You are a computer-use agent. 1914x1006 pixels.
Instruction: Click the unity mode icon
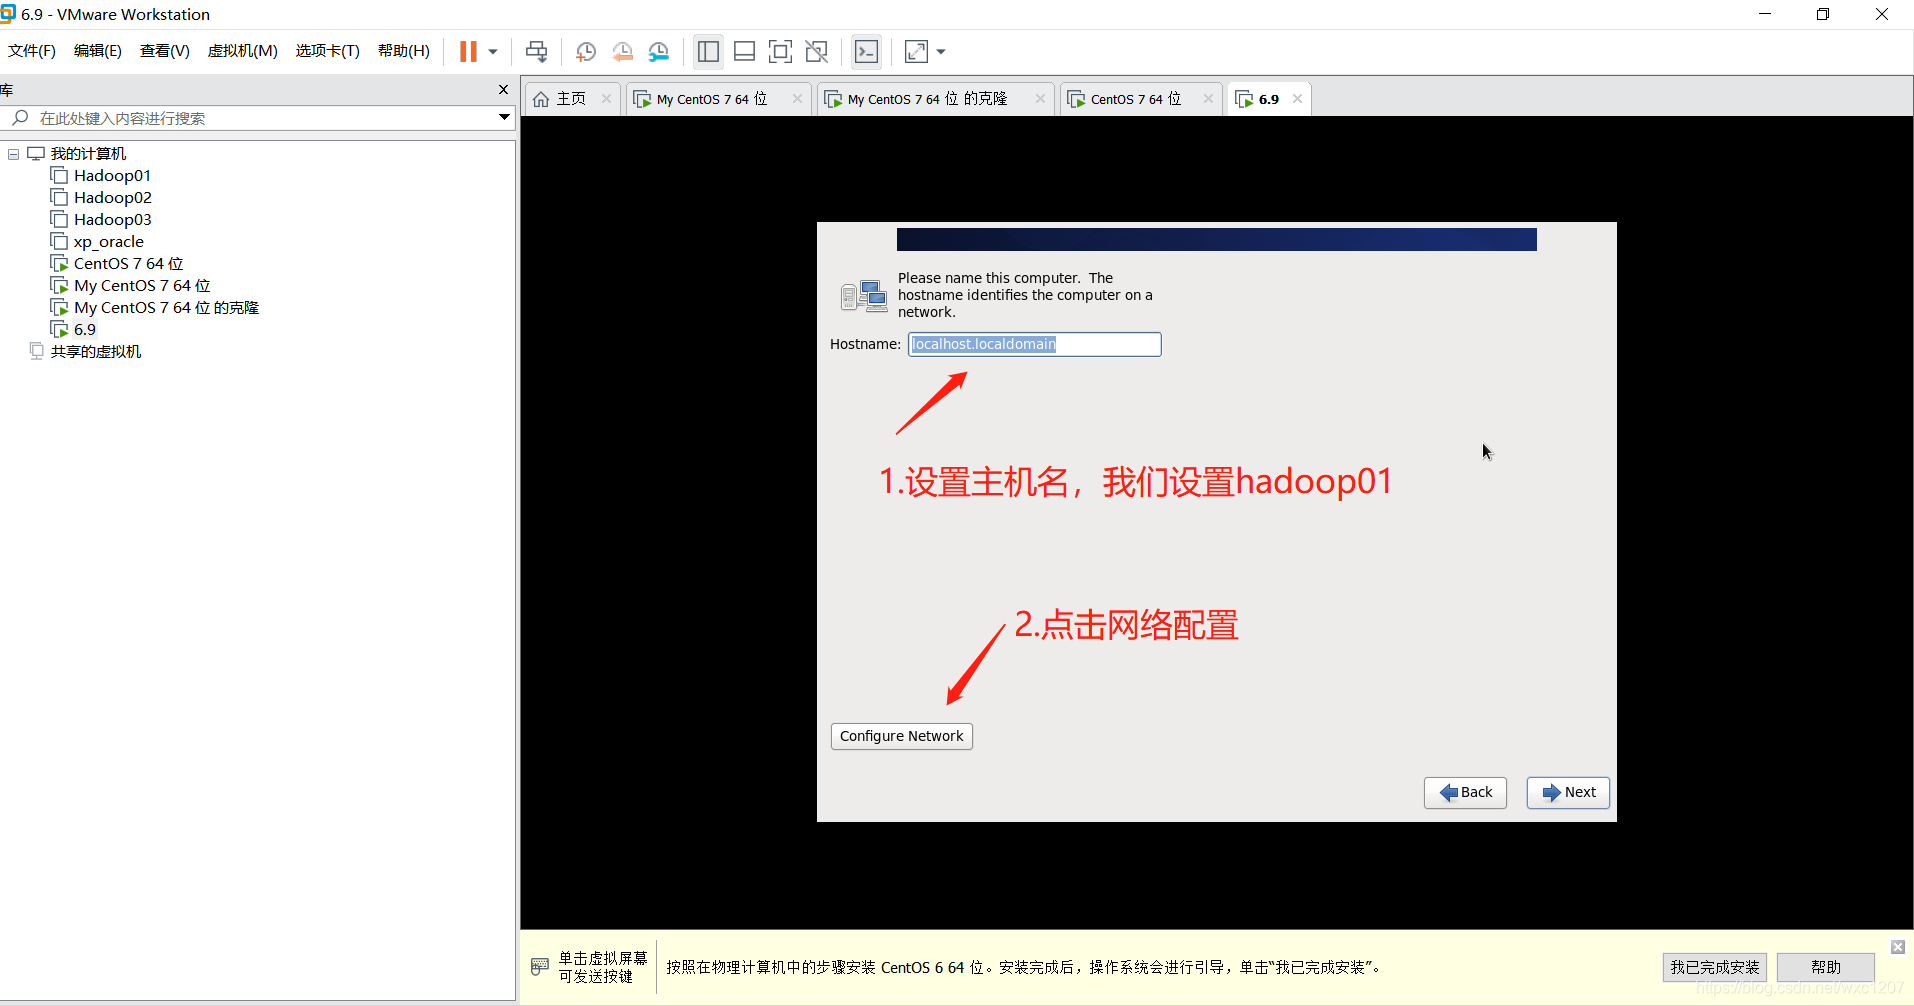pos(816,52)
